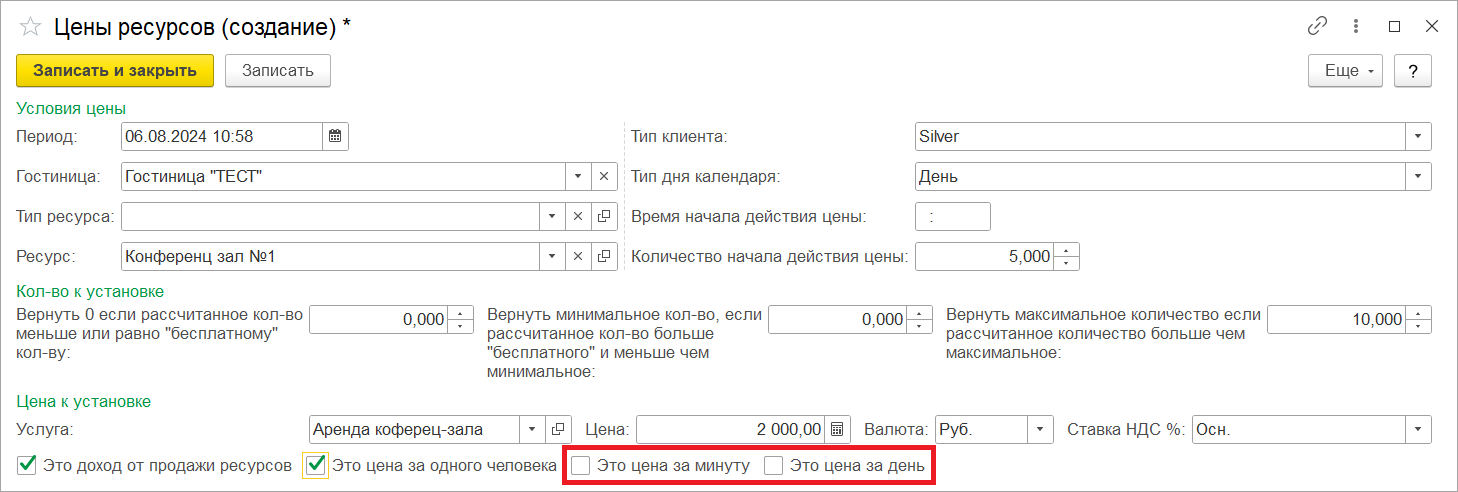Click the Аренда коферец-зала field
Screen dimensions: 1458x492
click(416, 429)
